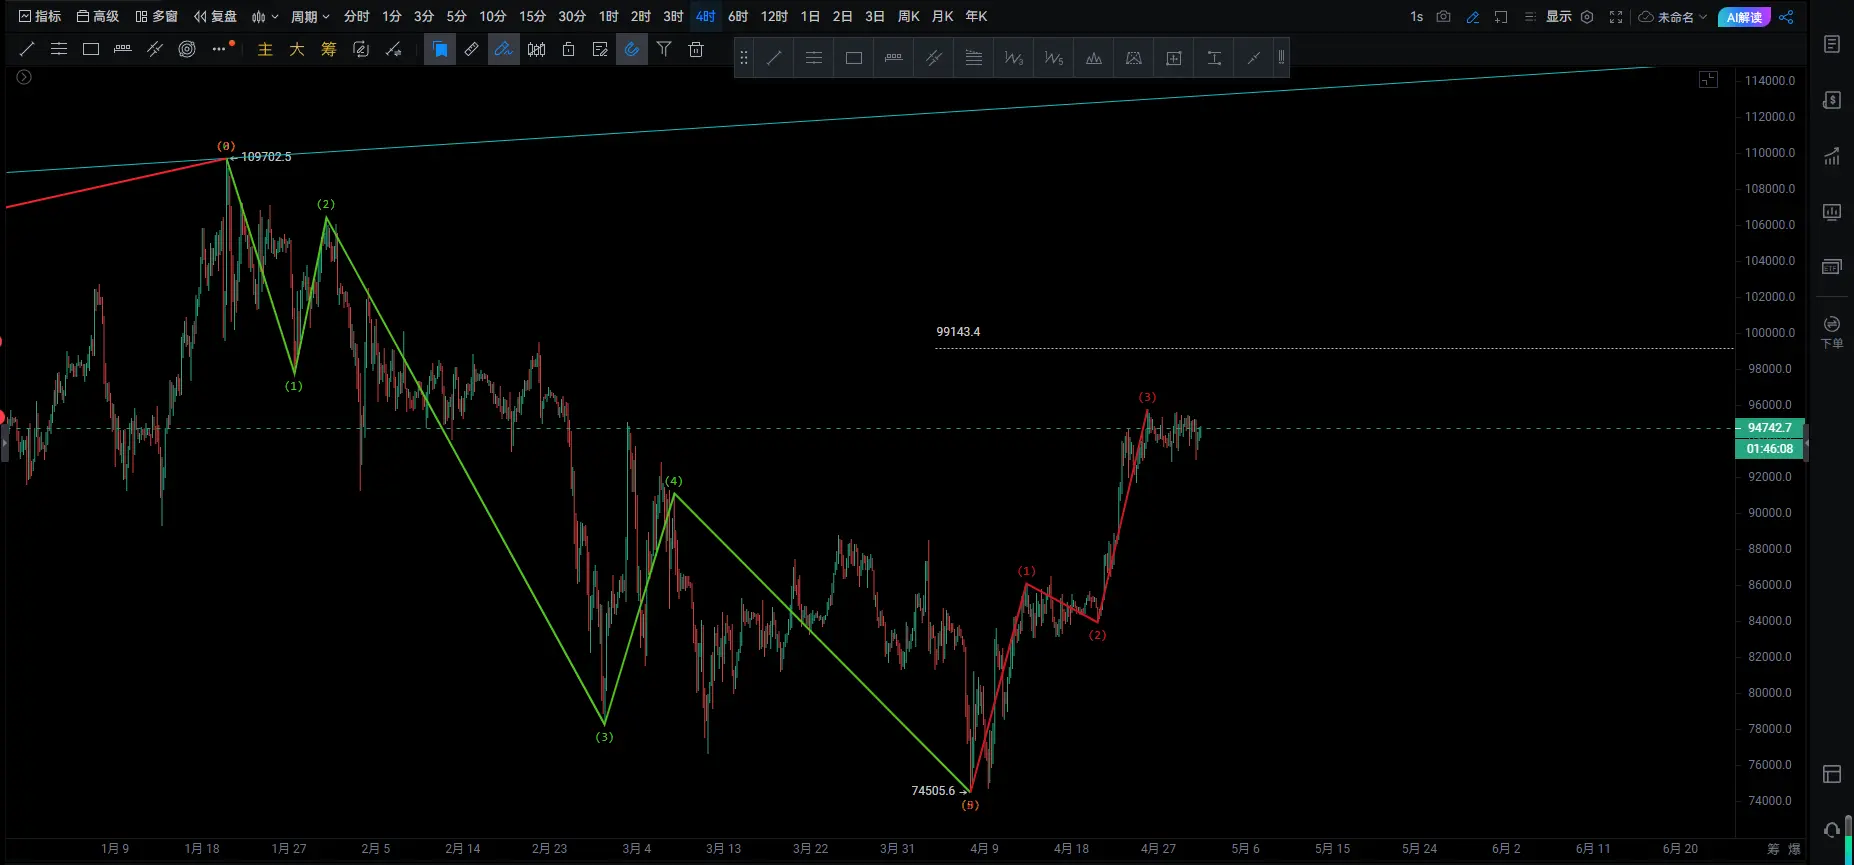Image resolution: width=1854 pixels, height=865 pixels.
Task: Grab the floating toolbar drag handle
Action: (x=743, y=58)
